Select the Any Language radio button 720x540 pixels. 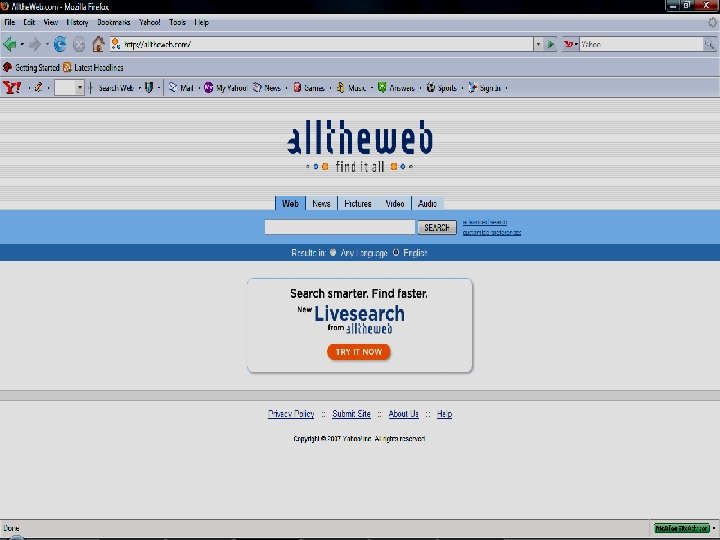pos(333,253)
